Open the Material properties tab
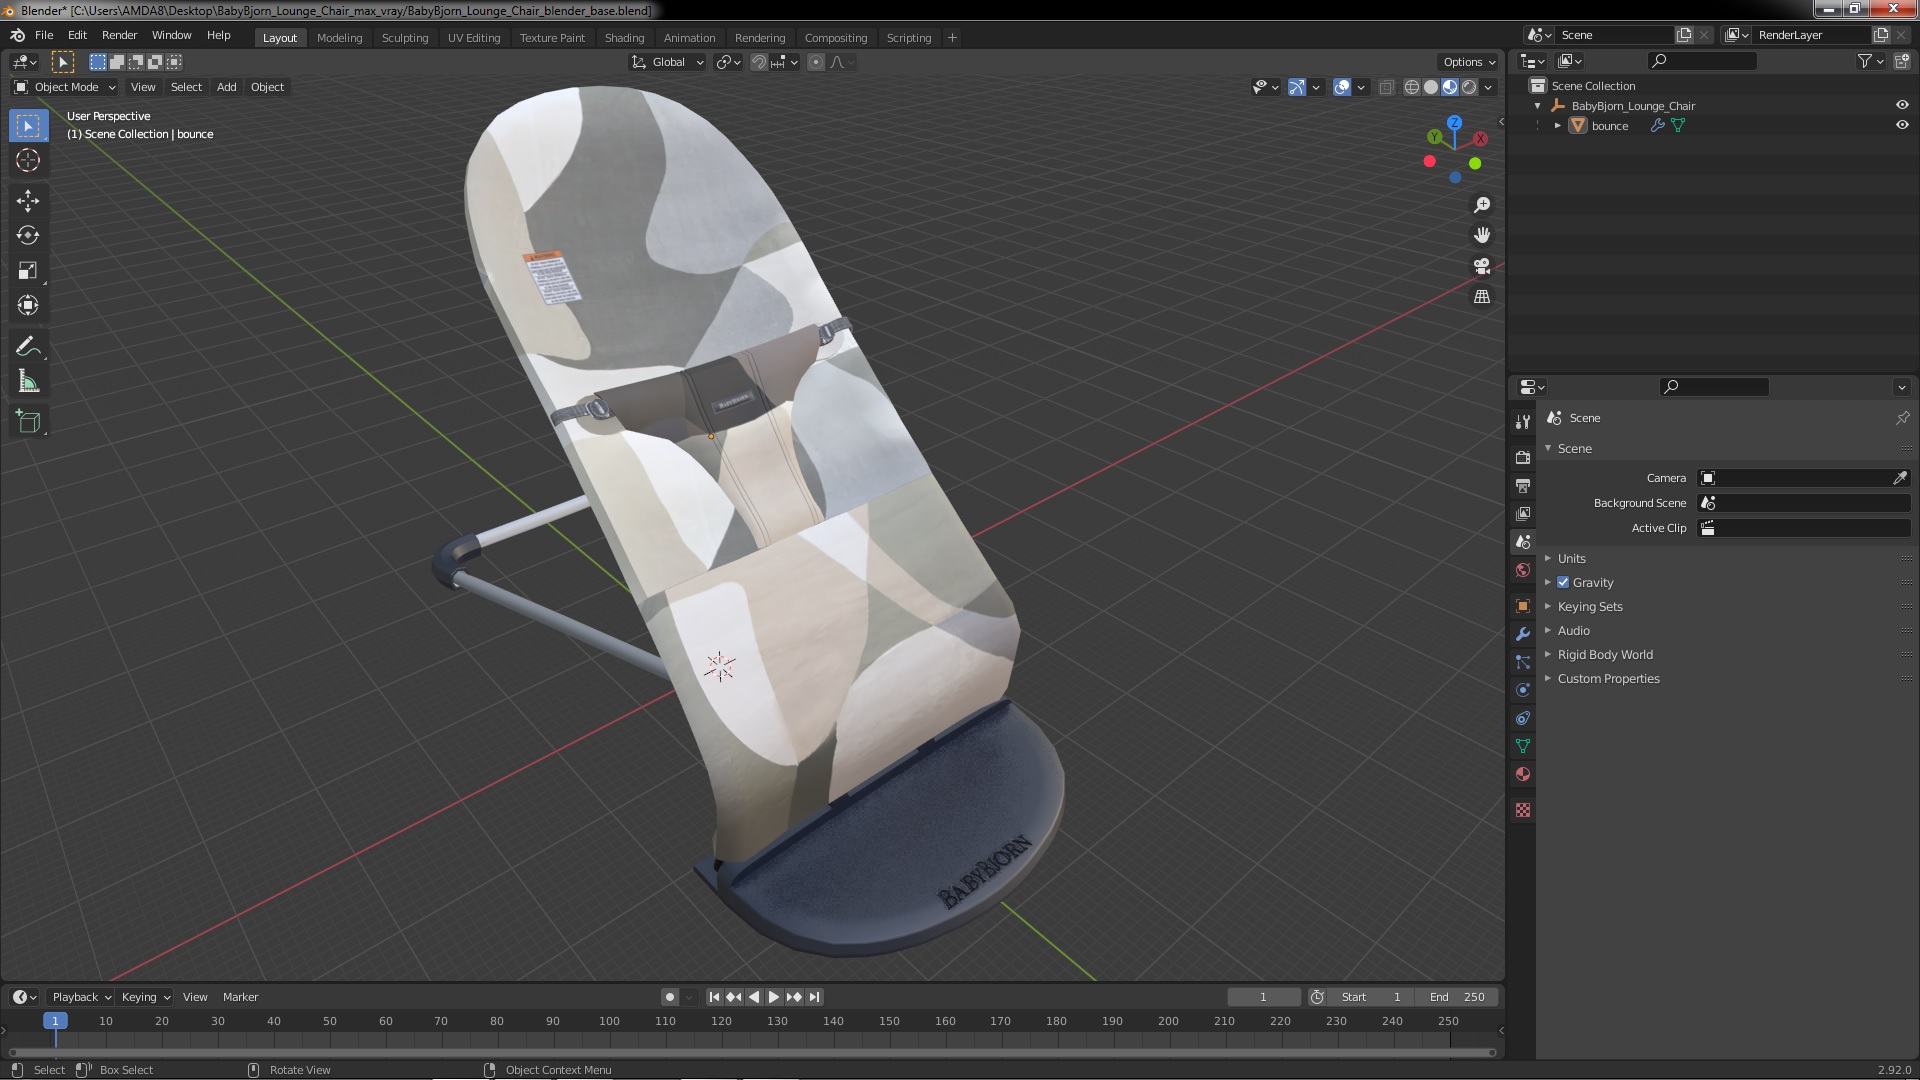This screenshot has width=1920, height=1080. pyautogui.click(x=1523, y=774)
